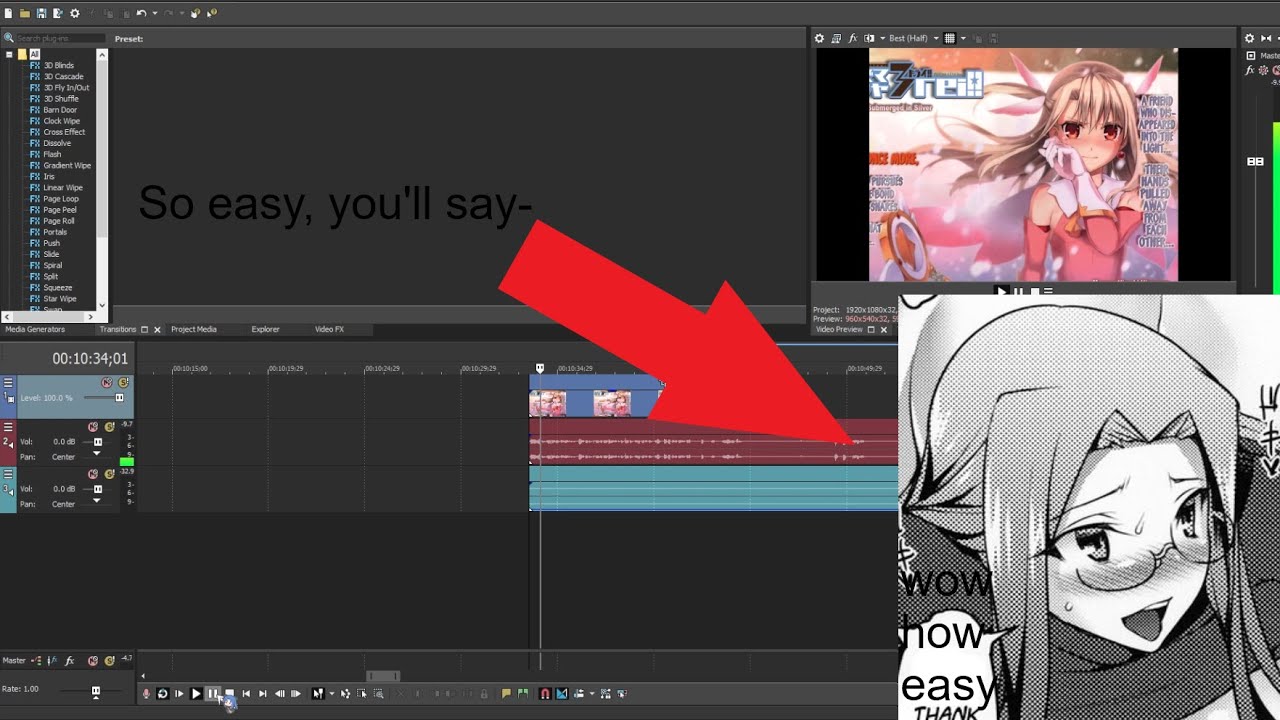
Task: Open the Overlays dropdown arrow in preview
Action: click(x=963, y=38)
